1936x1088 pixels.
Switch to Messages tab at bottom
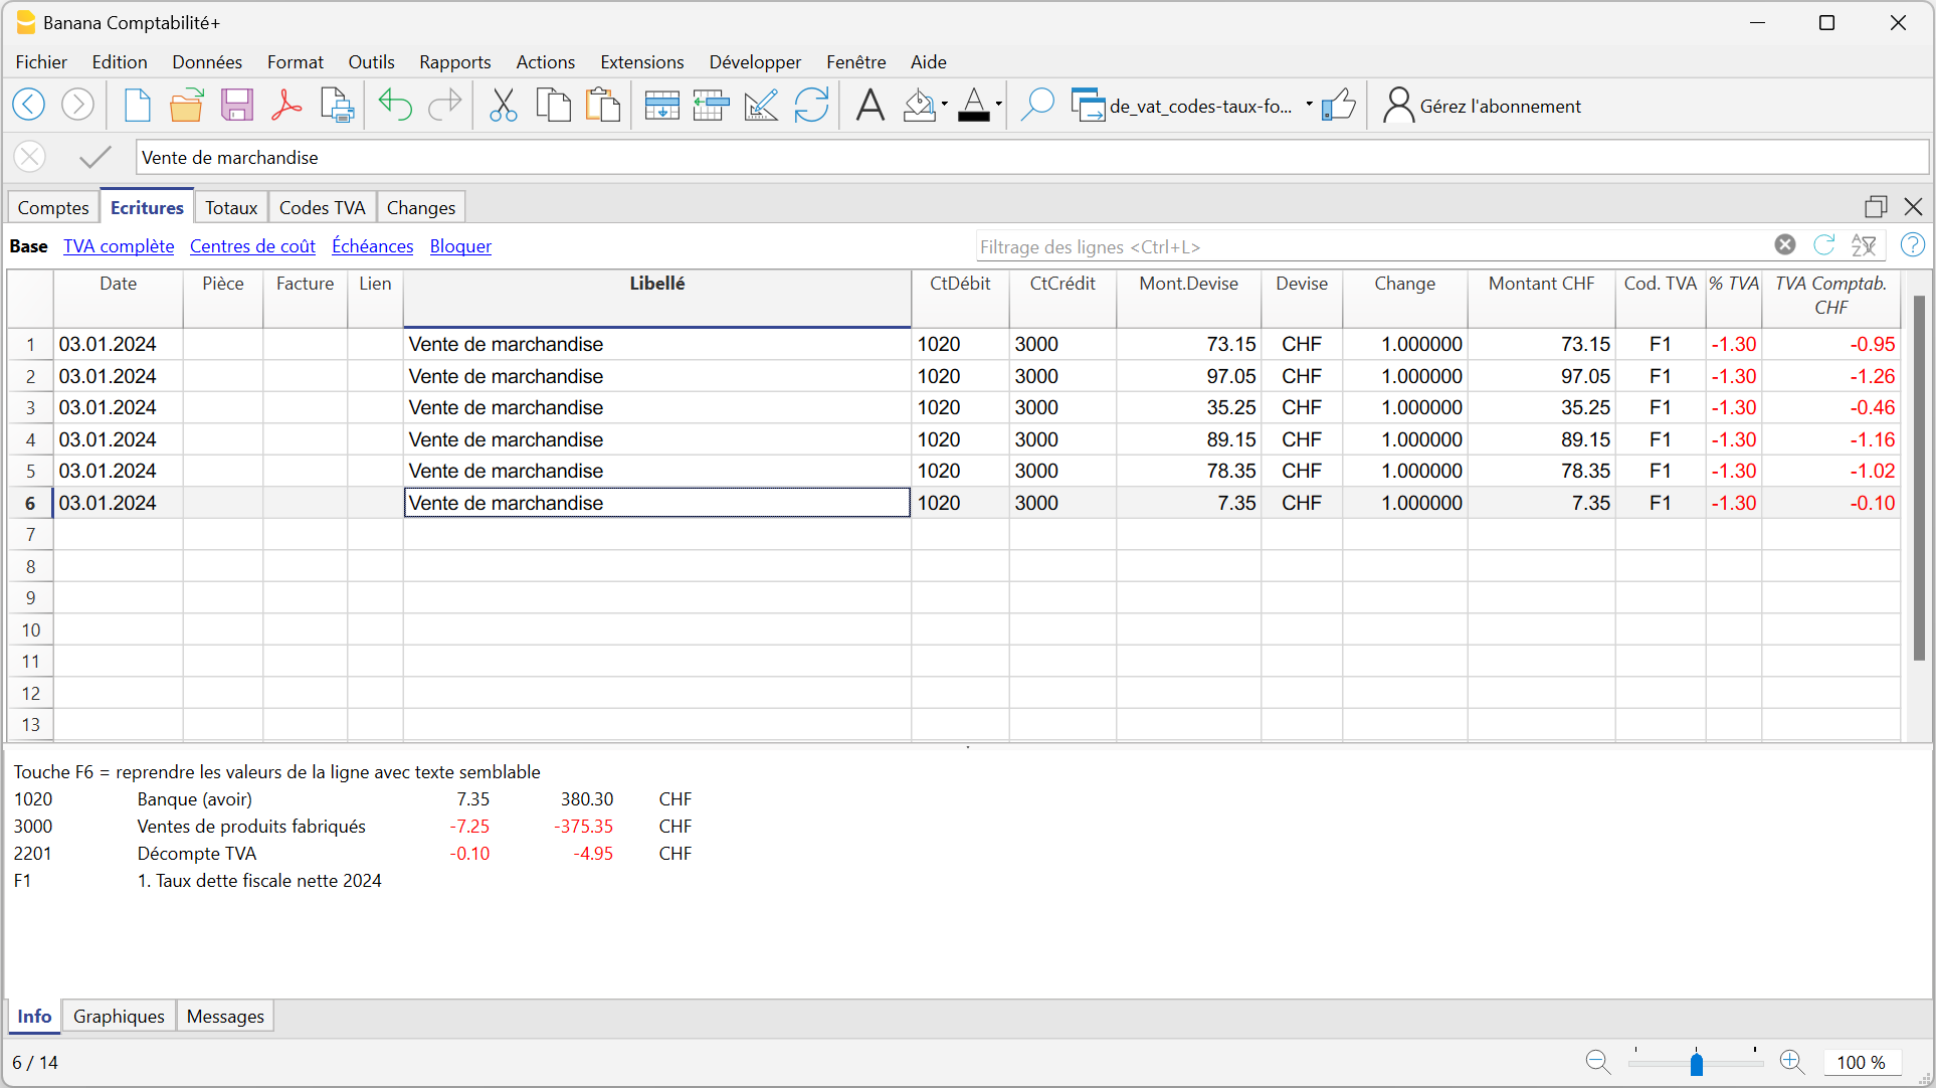(x=225, y=1016)
